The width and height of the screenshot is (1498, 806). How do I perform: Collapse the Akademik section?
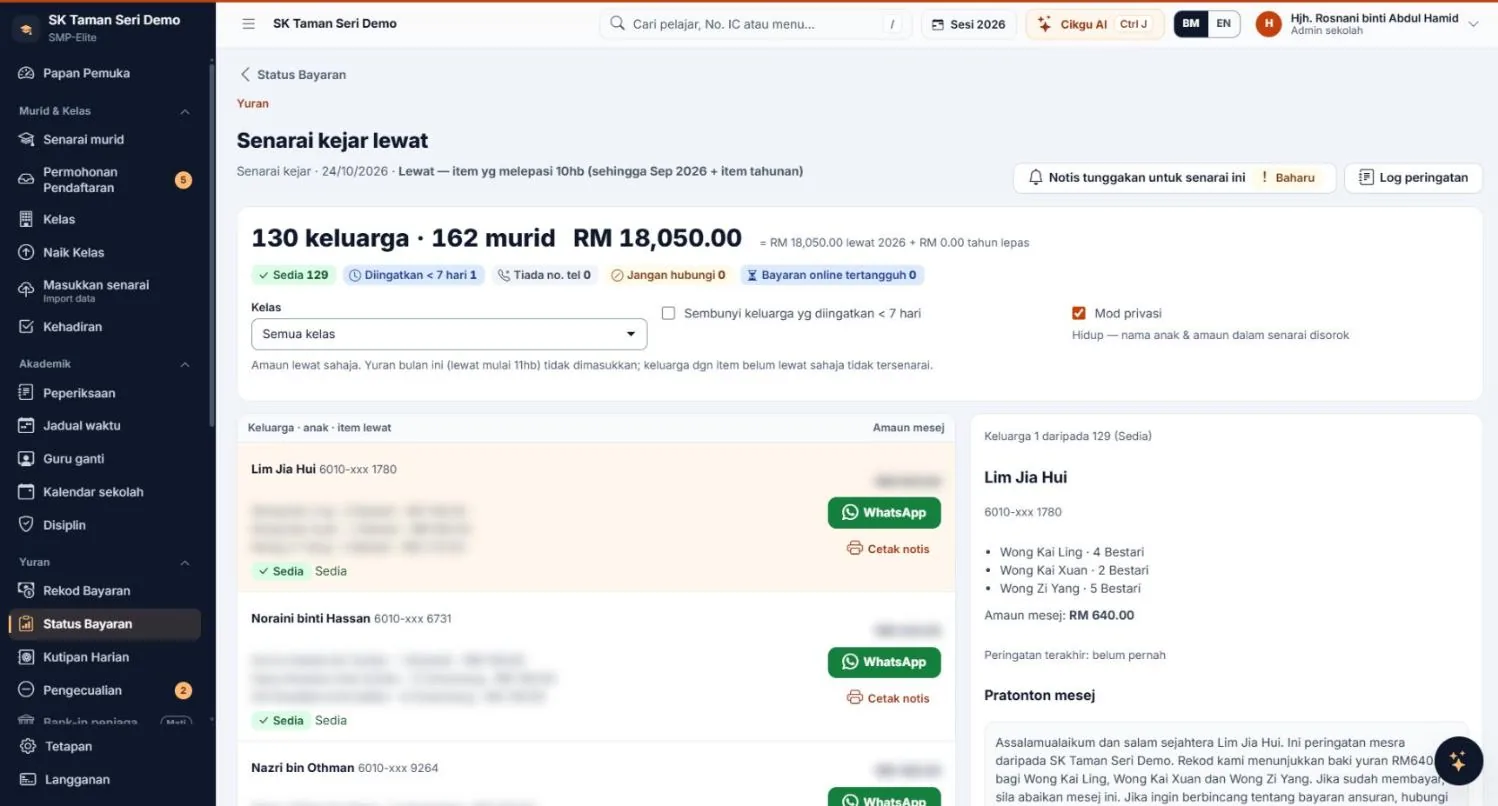(x=185, y=364)
